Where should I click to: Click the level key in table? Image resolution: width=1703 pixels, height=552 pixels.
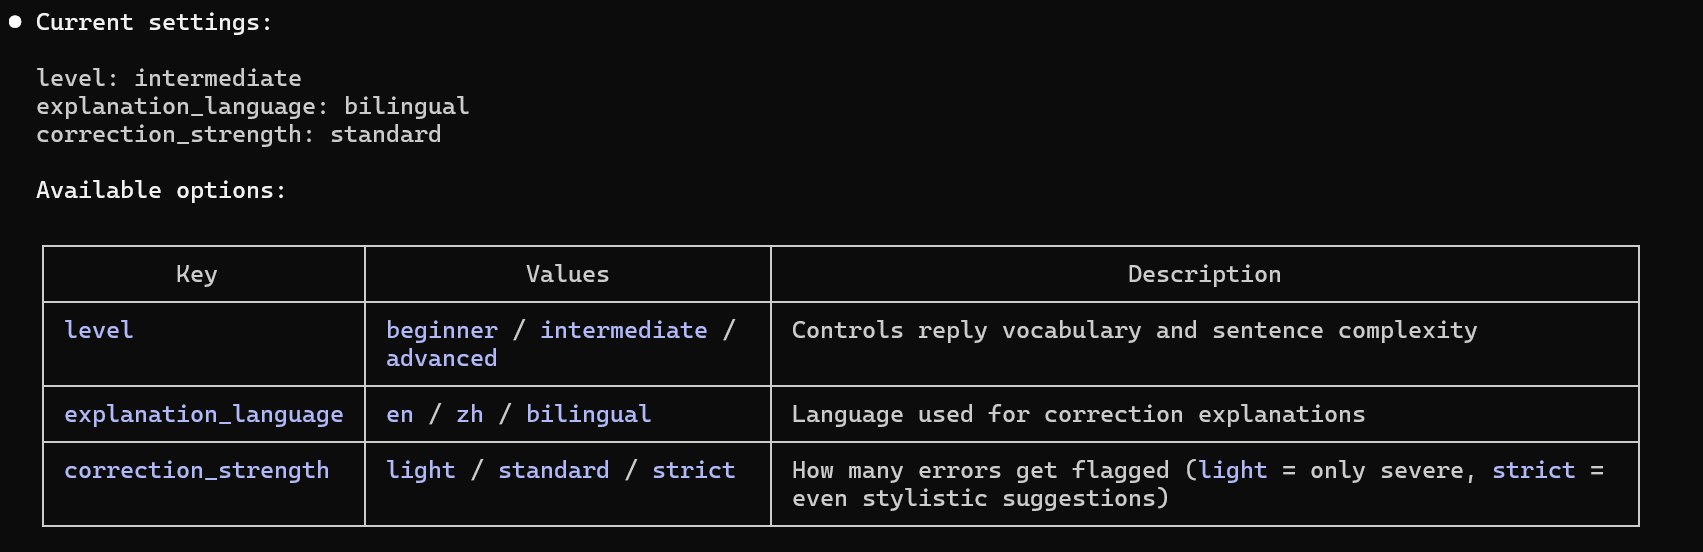(98, 330)
